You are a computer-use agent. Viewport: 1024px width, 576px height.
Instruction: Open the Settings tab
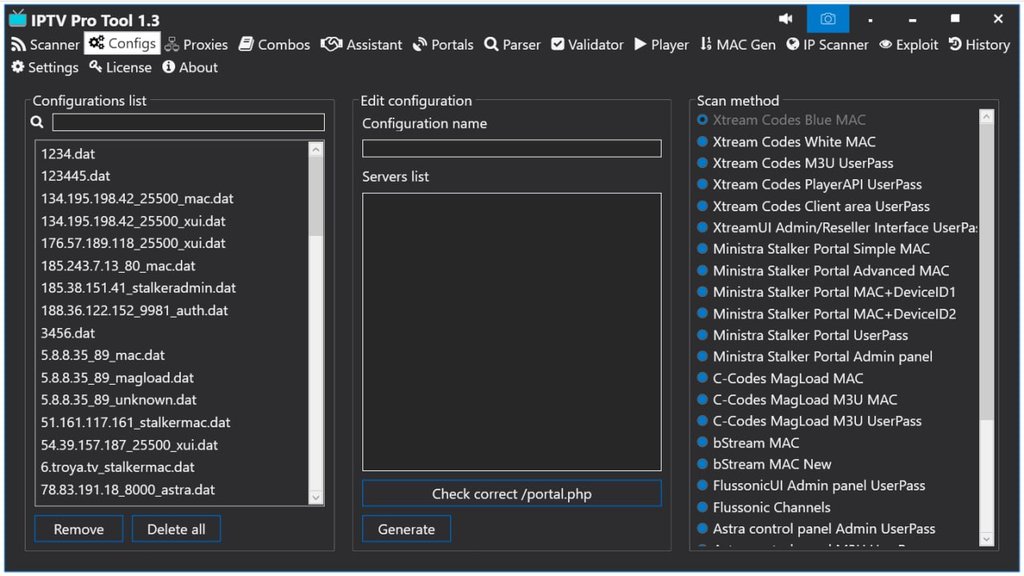coord(45,67)
